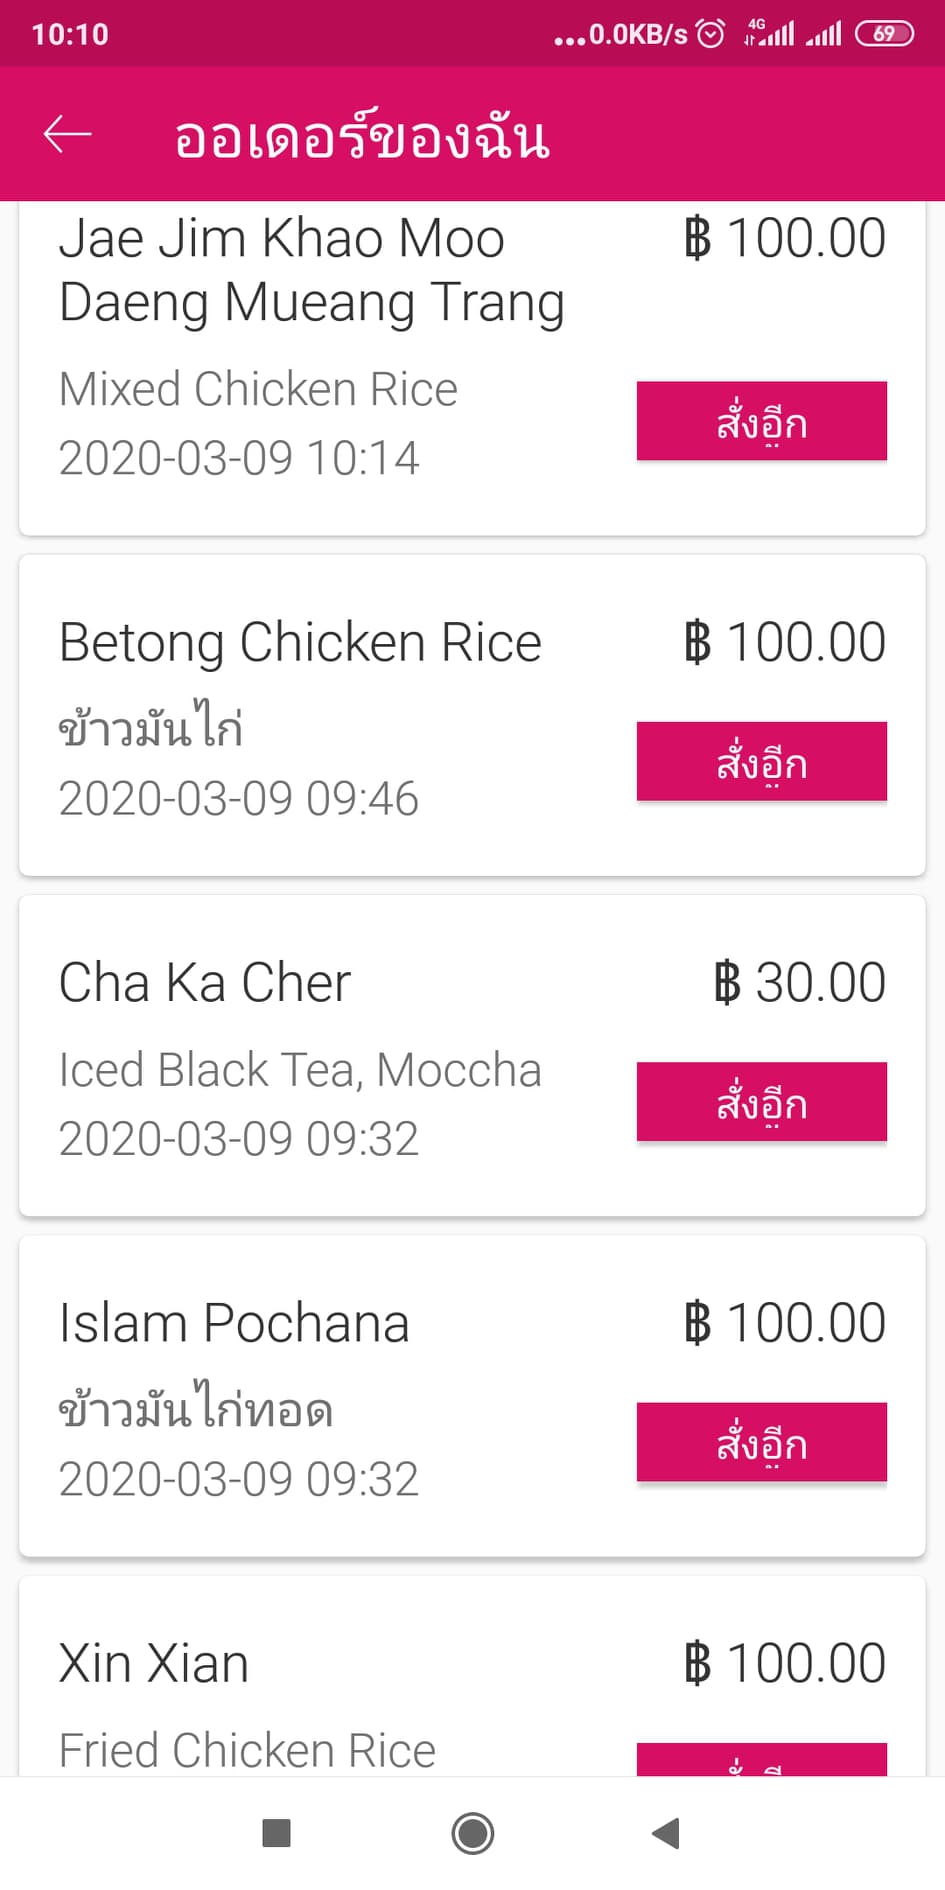Select the Iced Black Tea, Moccha item text

(300, 1070)
